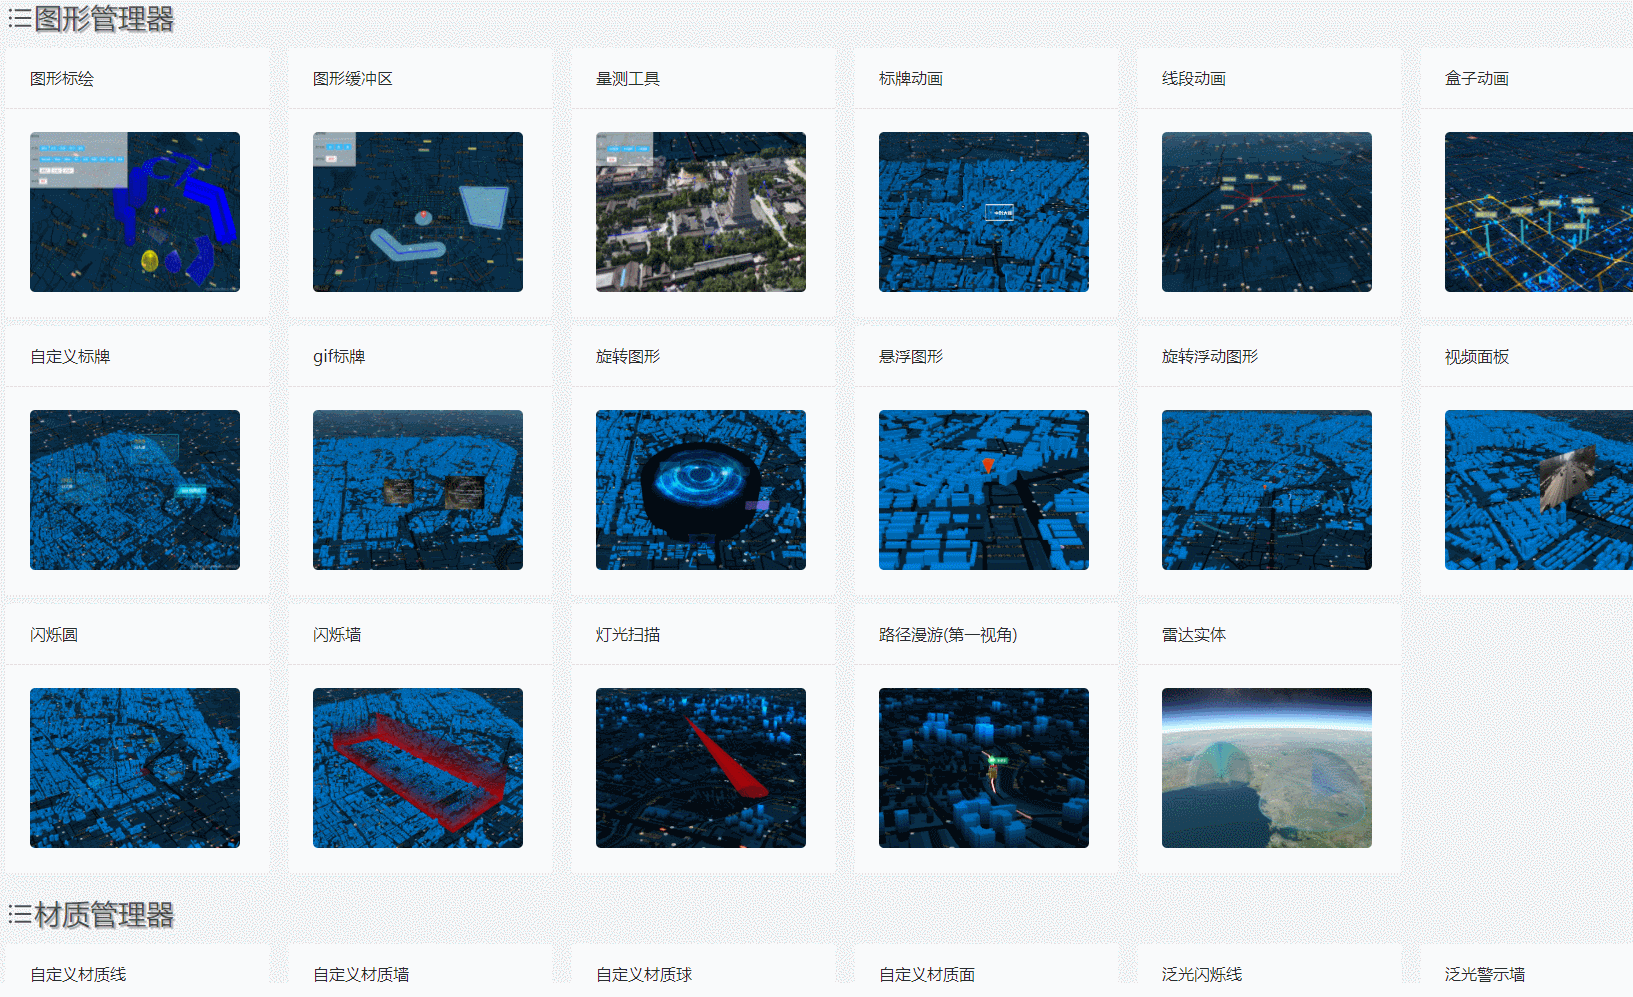The width and height of the screenshot is (1633, 997).
Task: Select the 悬浮图形 card title
Action: [911, 357]
